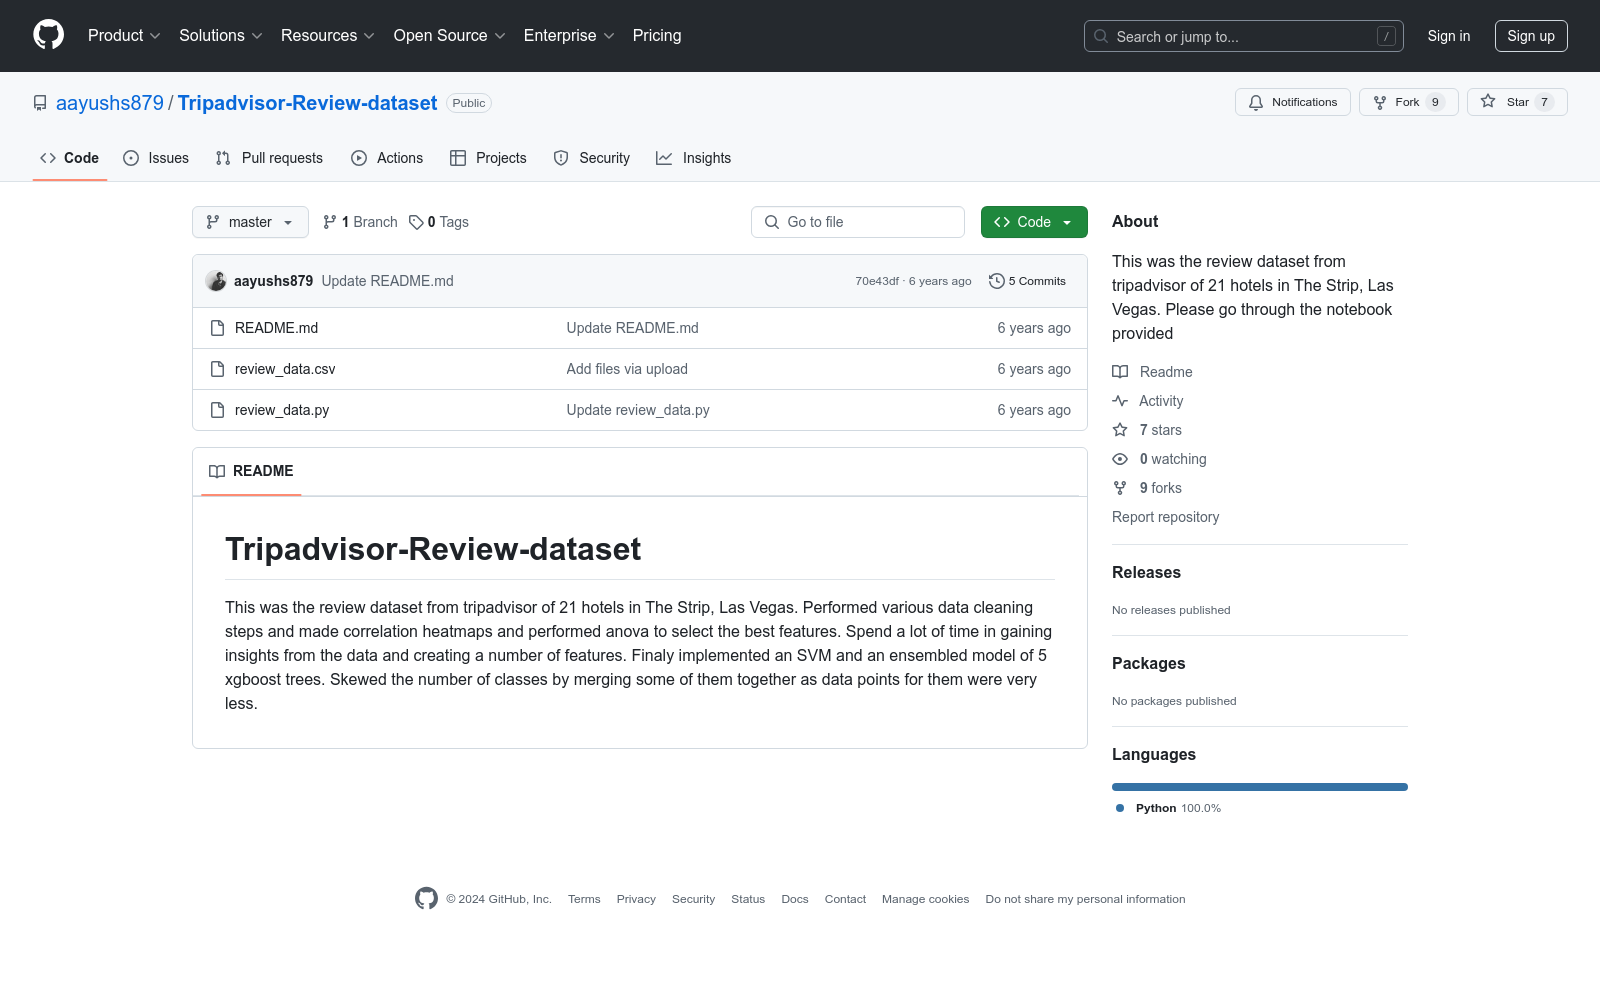Open the Projects tab

point(488,158)
